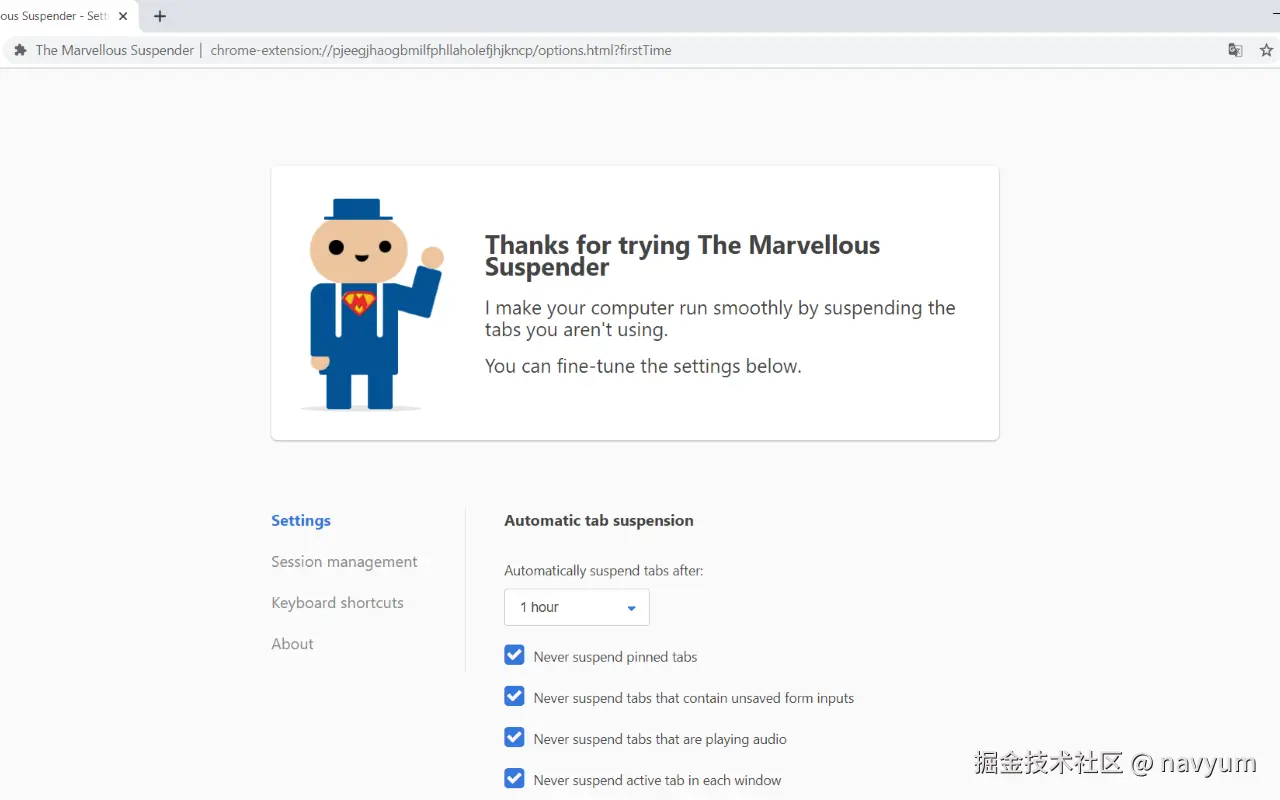Open Session management section
The height and width of the screenshot is (800, 1280).
(344, 561)
